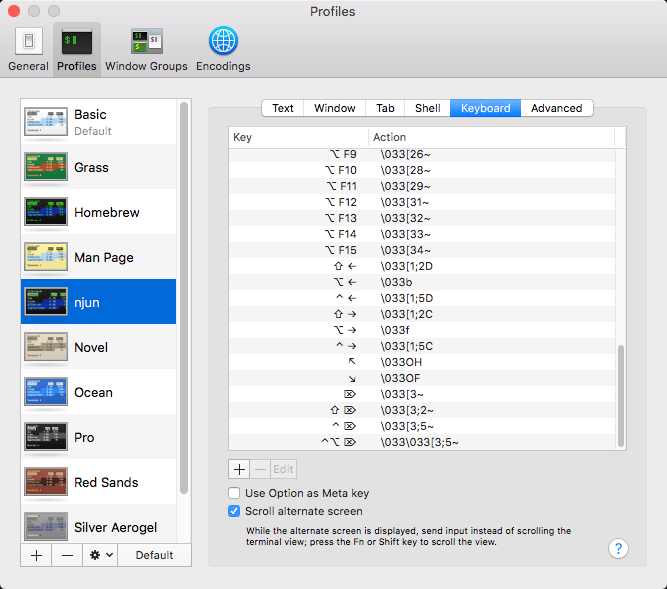Screen dimensions: 667x589
Task: Disable Scroll alternate screen checkbox
Action: click(234, 511)
